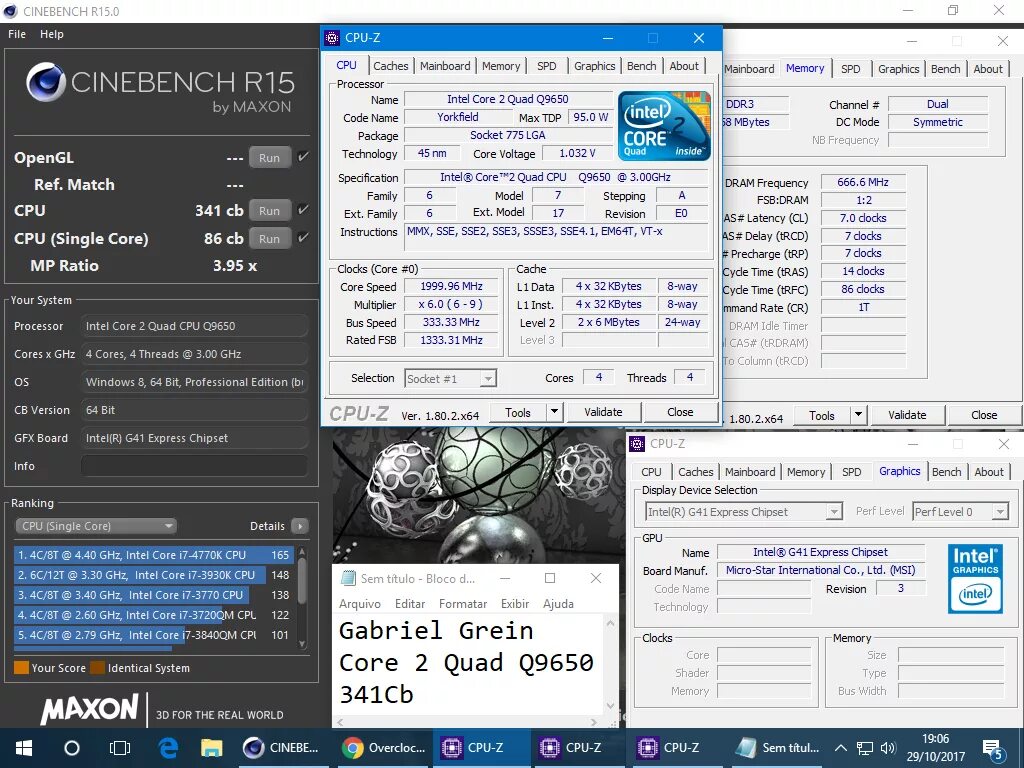Click the Info input field in Cinebench
This screenshot has height=768, width=1024.
pos(194,466)
